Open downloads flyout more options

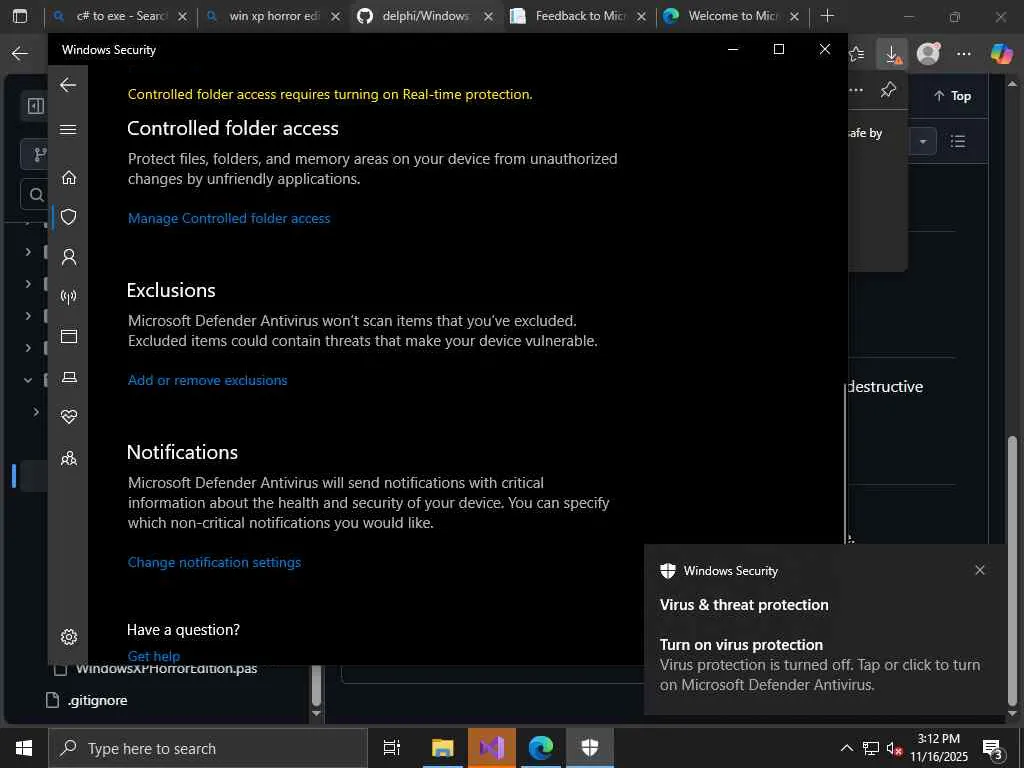pos(856,89)
